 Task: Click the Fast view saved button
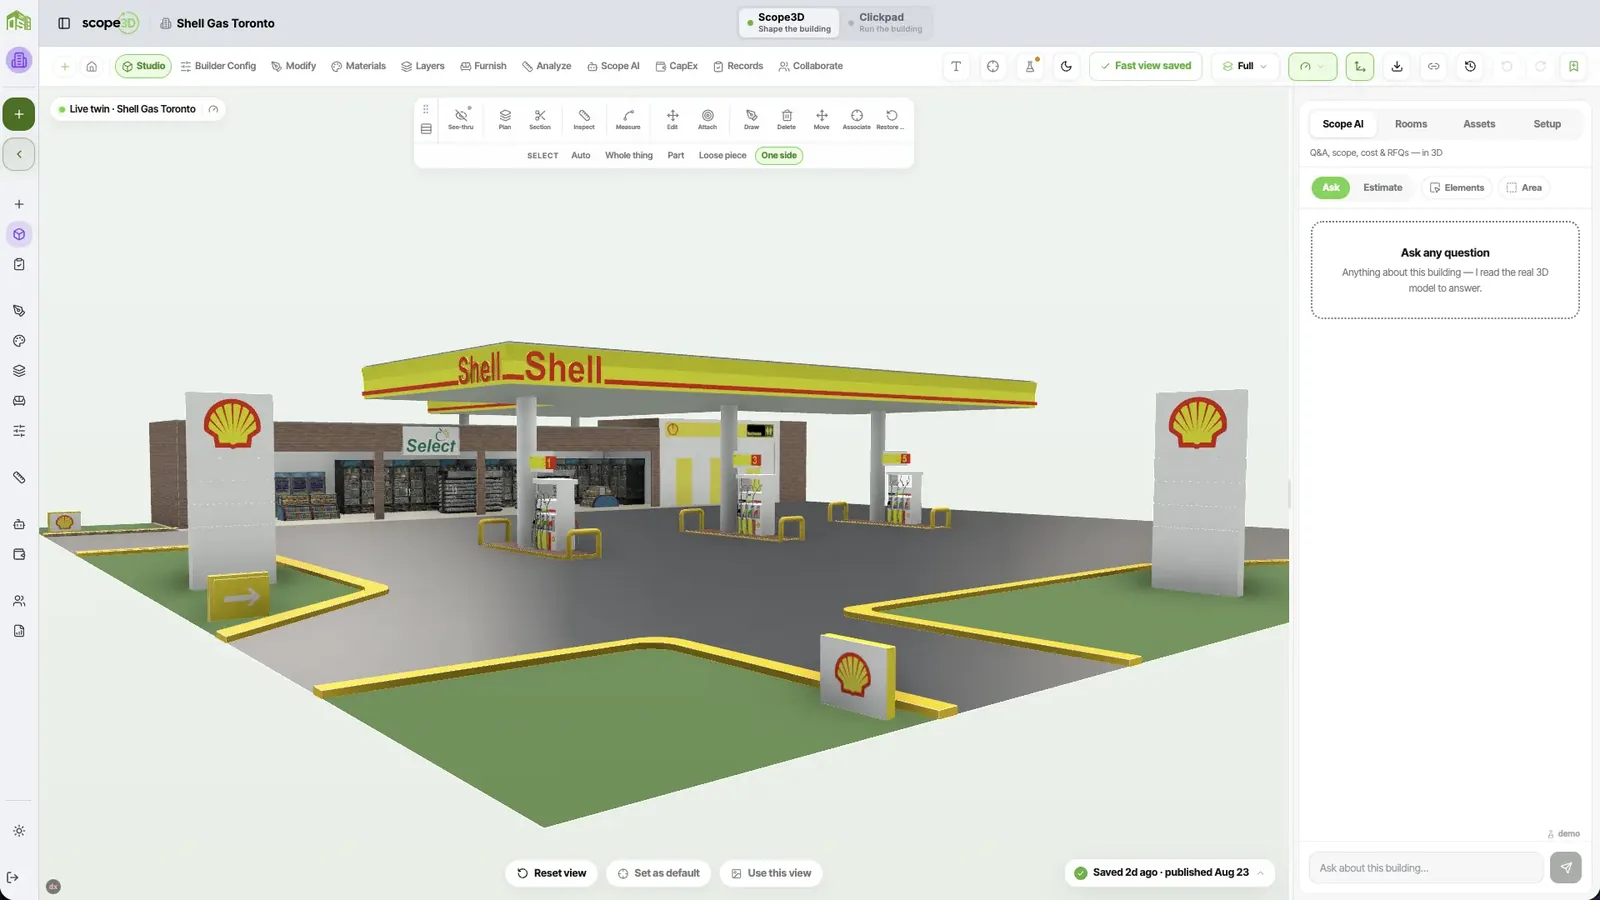[1146, 66]
